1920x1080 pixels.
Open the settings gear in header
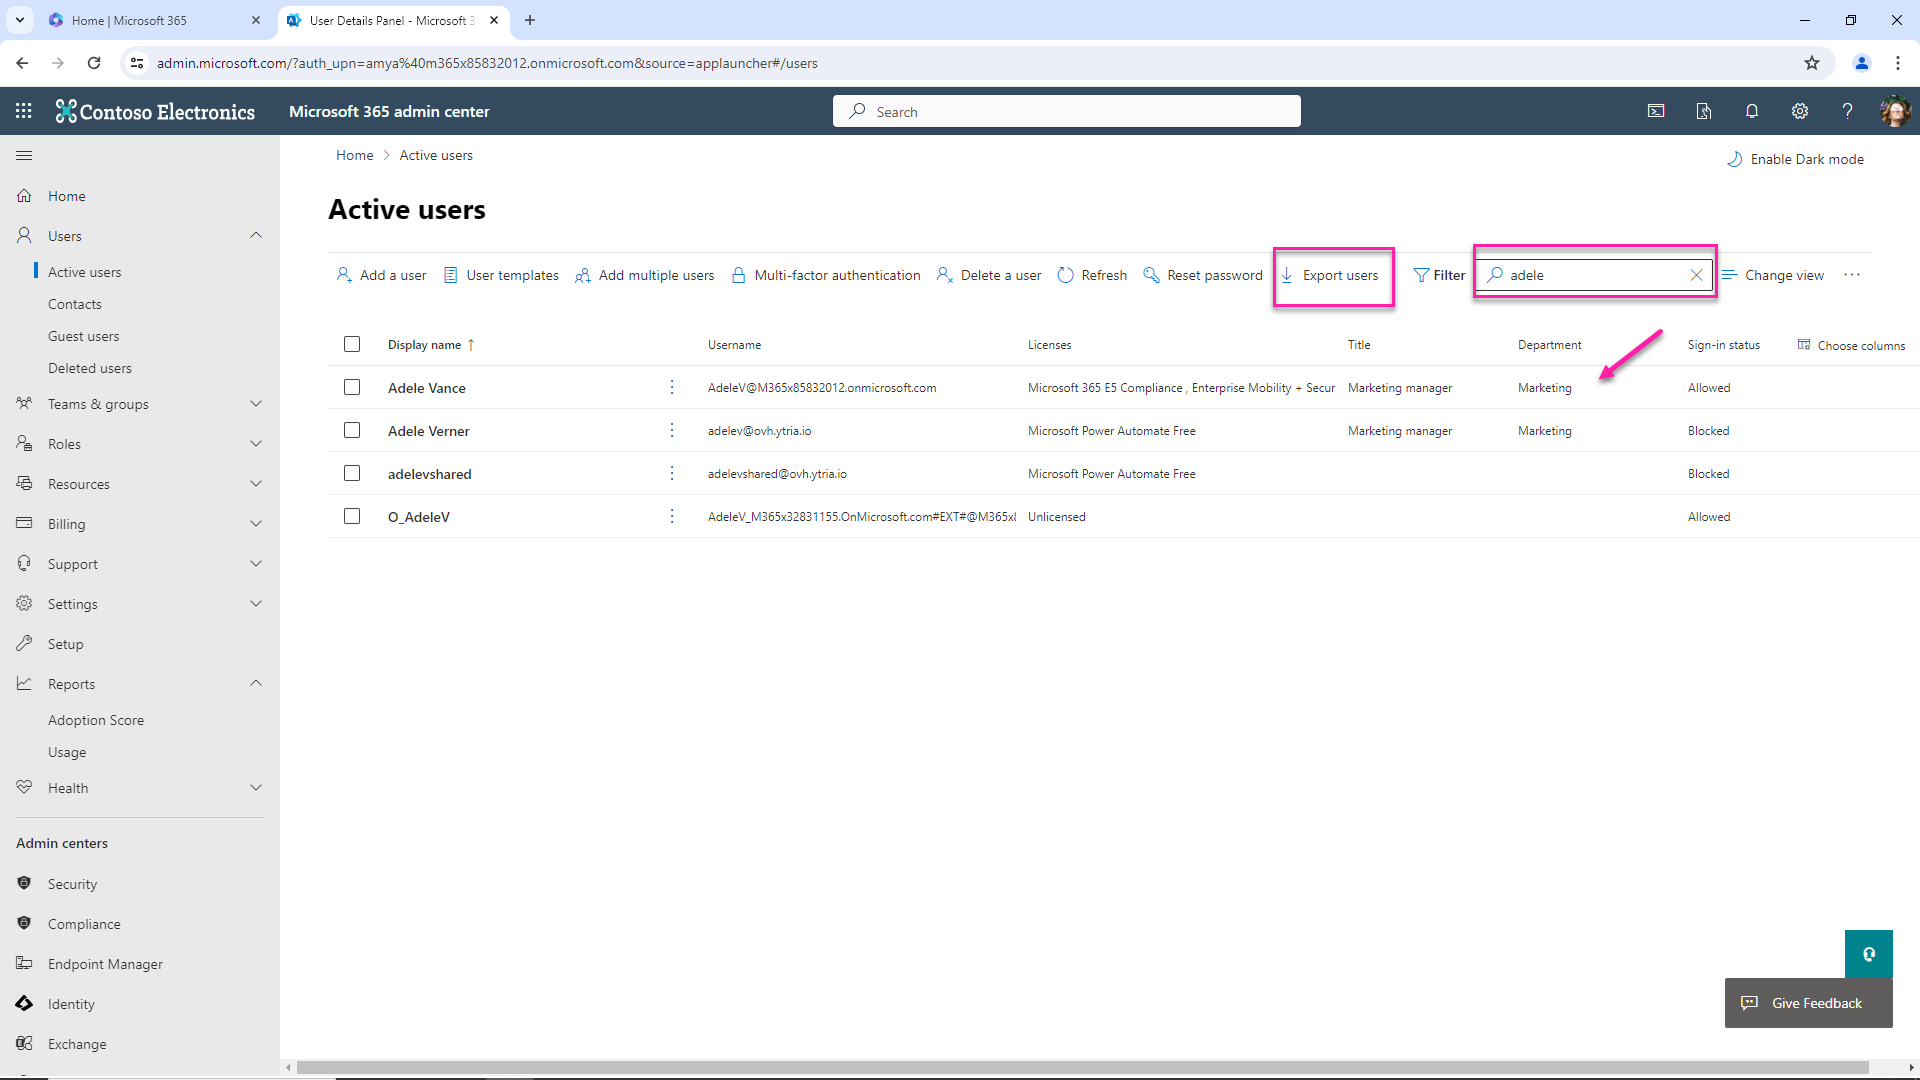tap(1800, 111)
